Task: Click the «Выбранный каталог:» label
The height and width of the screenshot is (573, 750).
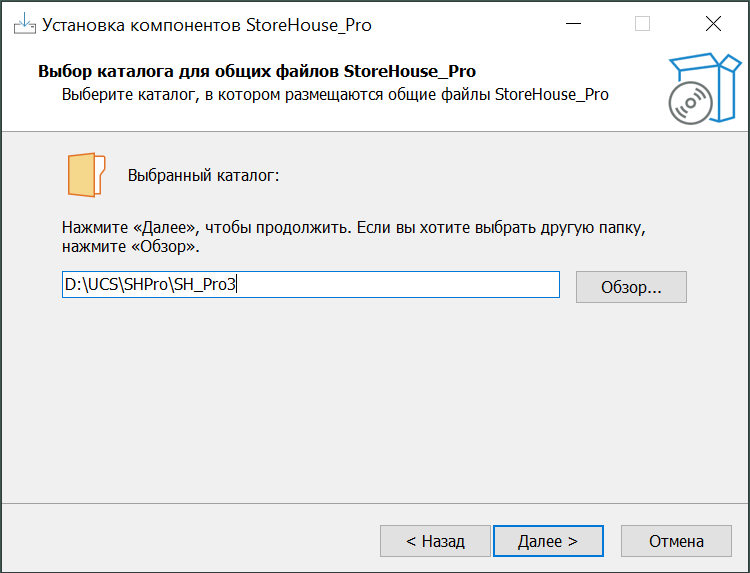Action: 203,175
